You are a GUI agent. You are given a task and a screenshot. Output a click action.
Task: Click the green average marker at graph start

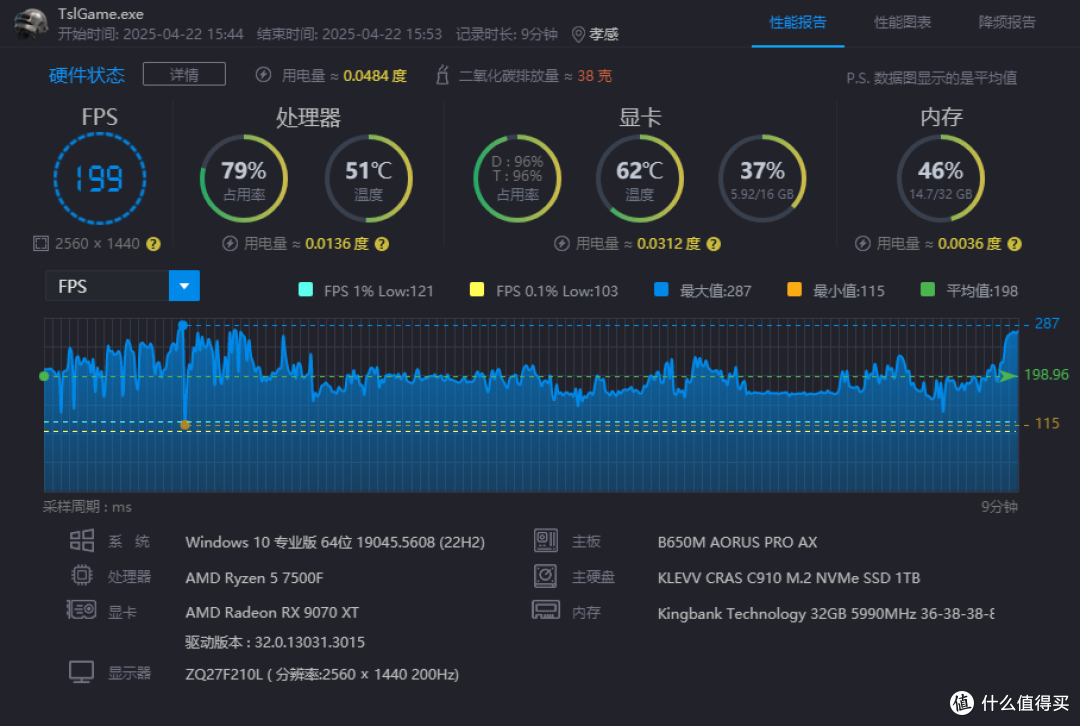(44, 376)
